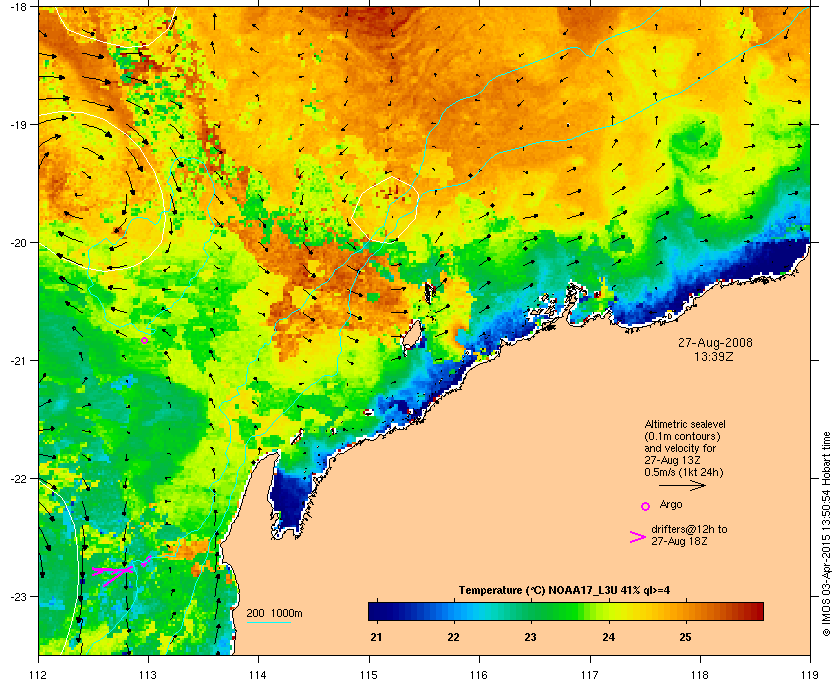The width and height of the screenshot is (840, 680).
Task: Click the latitude axis label -20
Action: click(x=19, y=243)
